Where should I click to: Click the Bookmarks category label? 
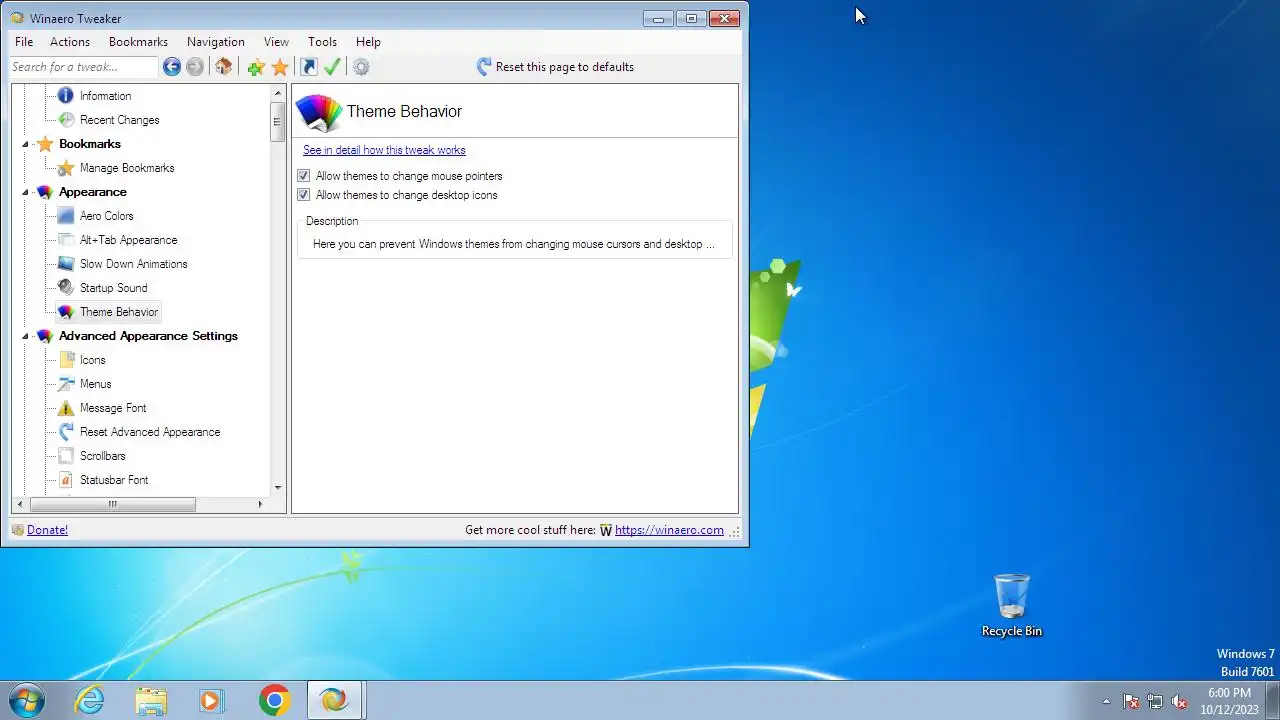[x=89, y=144]
